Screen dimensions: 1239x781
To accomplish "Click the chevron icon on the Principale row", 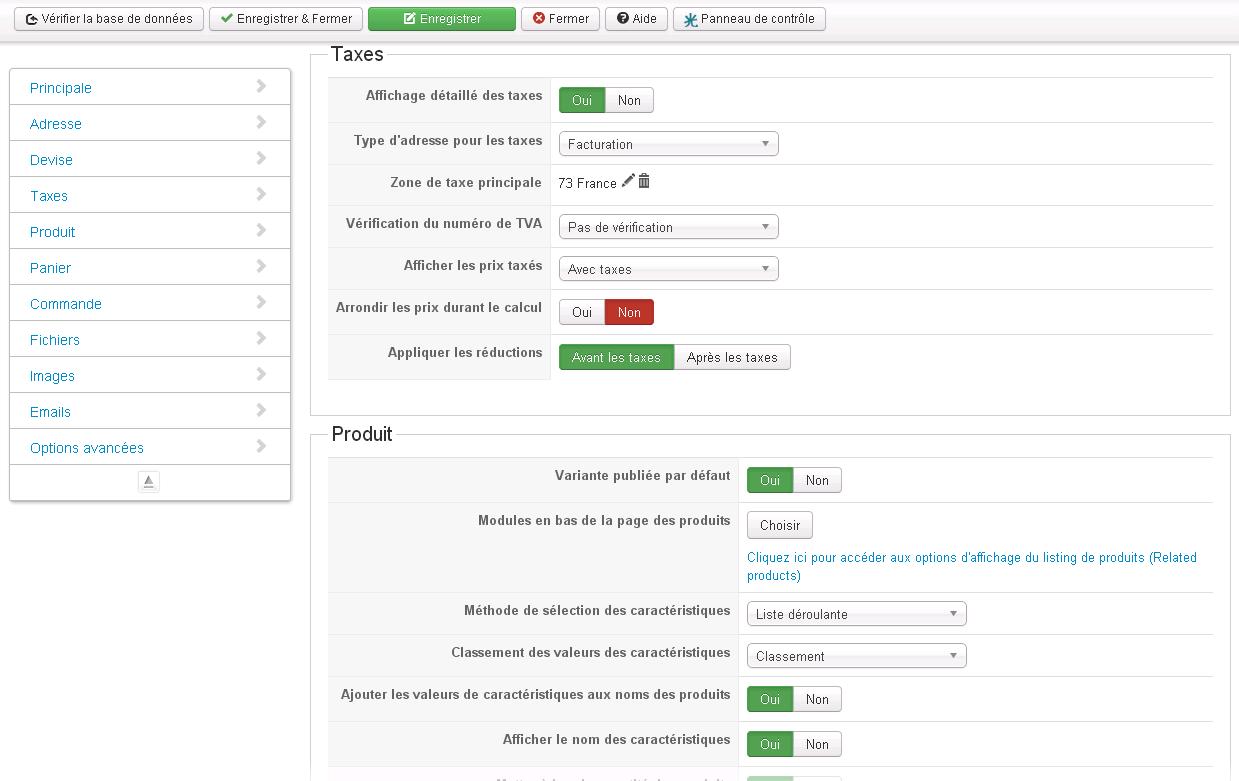I will tap(261, 87).
